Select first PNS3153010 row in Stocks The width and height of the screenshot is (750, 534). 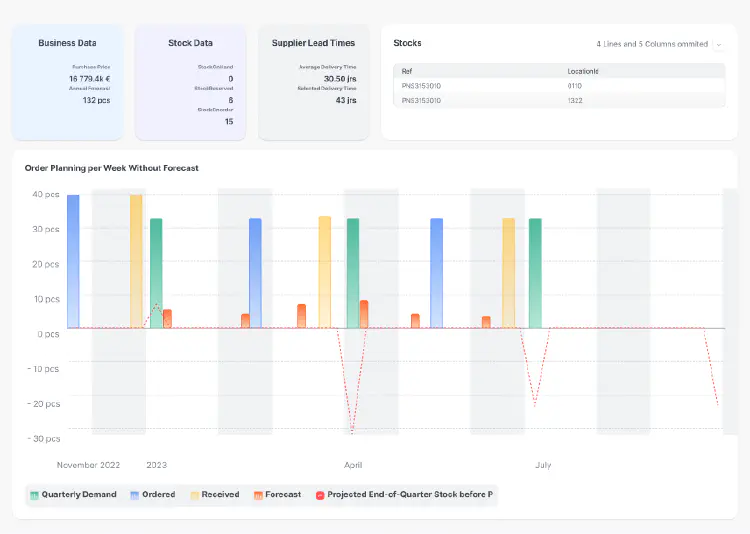coord(421,86)
